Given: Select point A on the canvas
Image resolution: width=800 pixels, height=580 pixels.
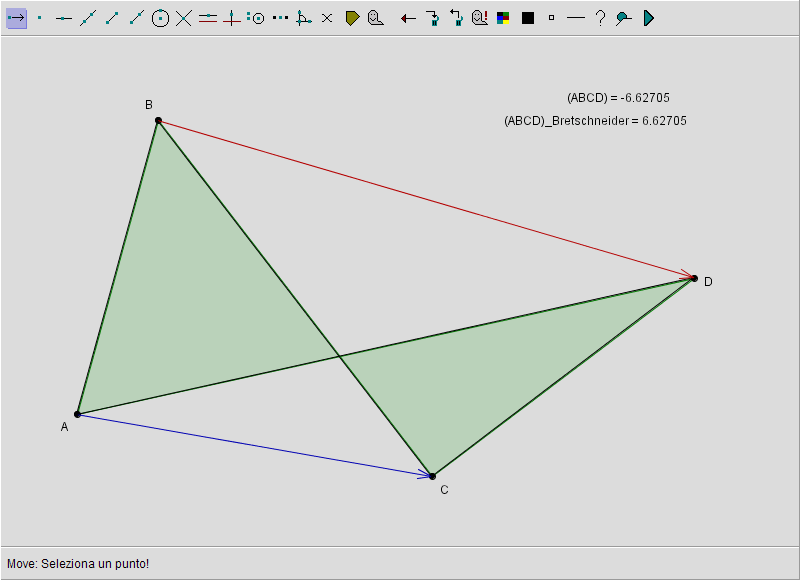Looking at the screenshot, I should (78, 414).
